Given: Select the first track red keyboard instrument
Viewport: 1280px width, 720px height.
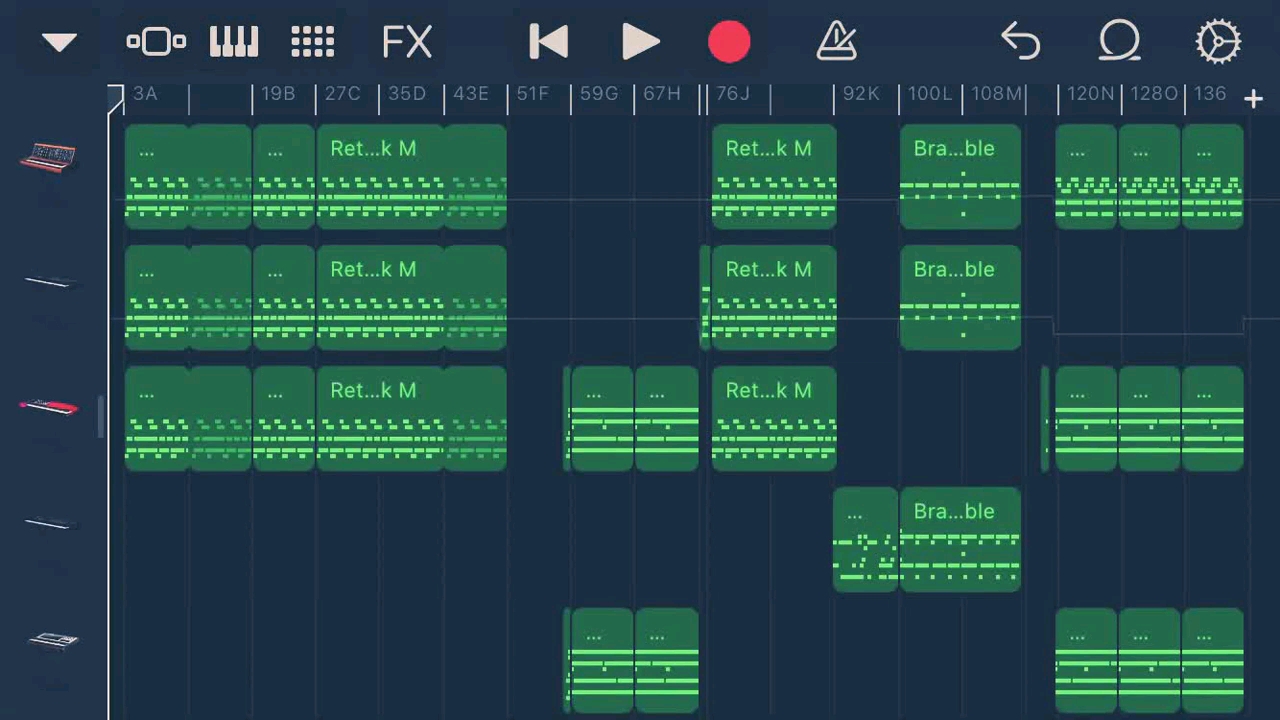Looking at the screenshot, I should coord(48,157).
